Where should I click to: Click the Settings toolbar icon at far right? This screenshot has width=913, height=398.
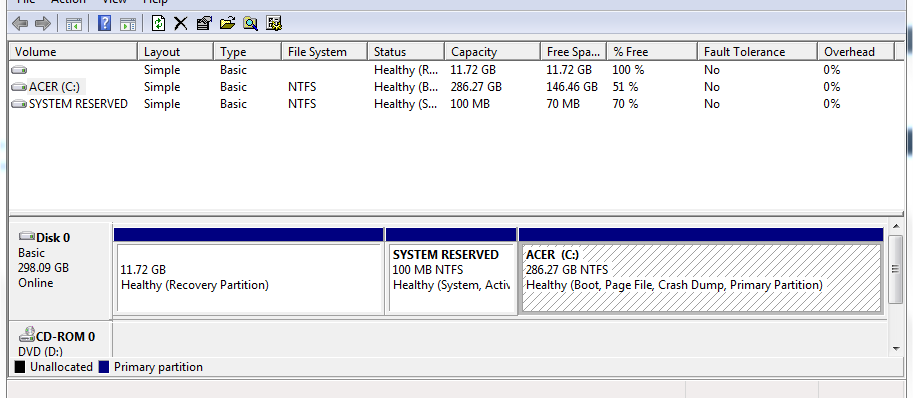click(x=274, y=23)
